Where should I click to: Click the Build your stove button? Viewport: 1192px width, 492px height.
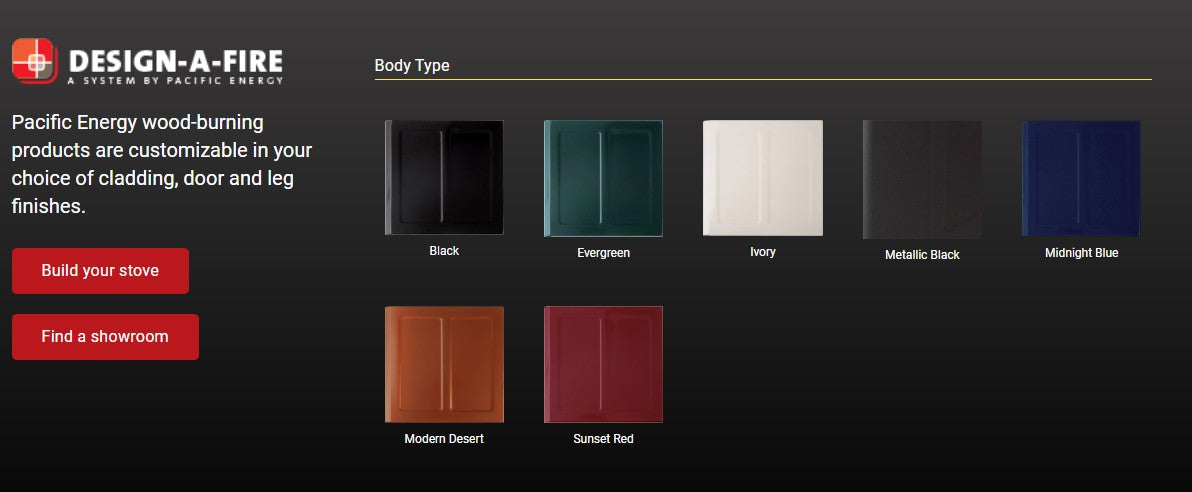point(100,271)
